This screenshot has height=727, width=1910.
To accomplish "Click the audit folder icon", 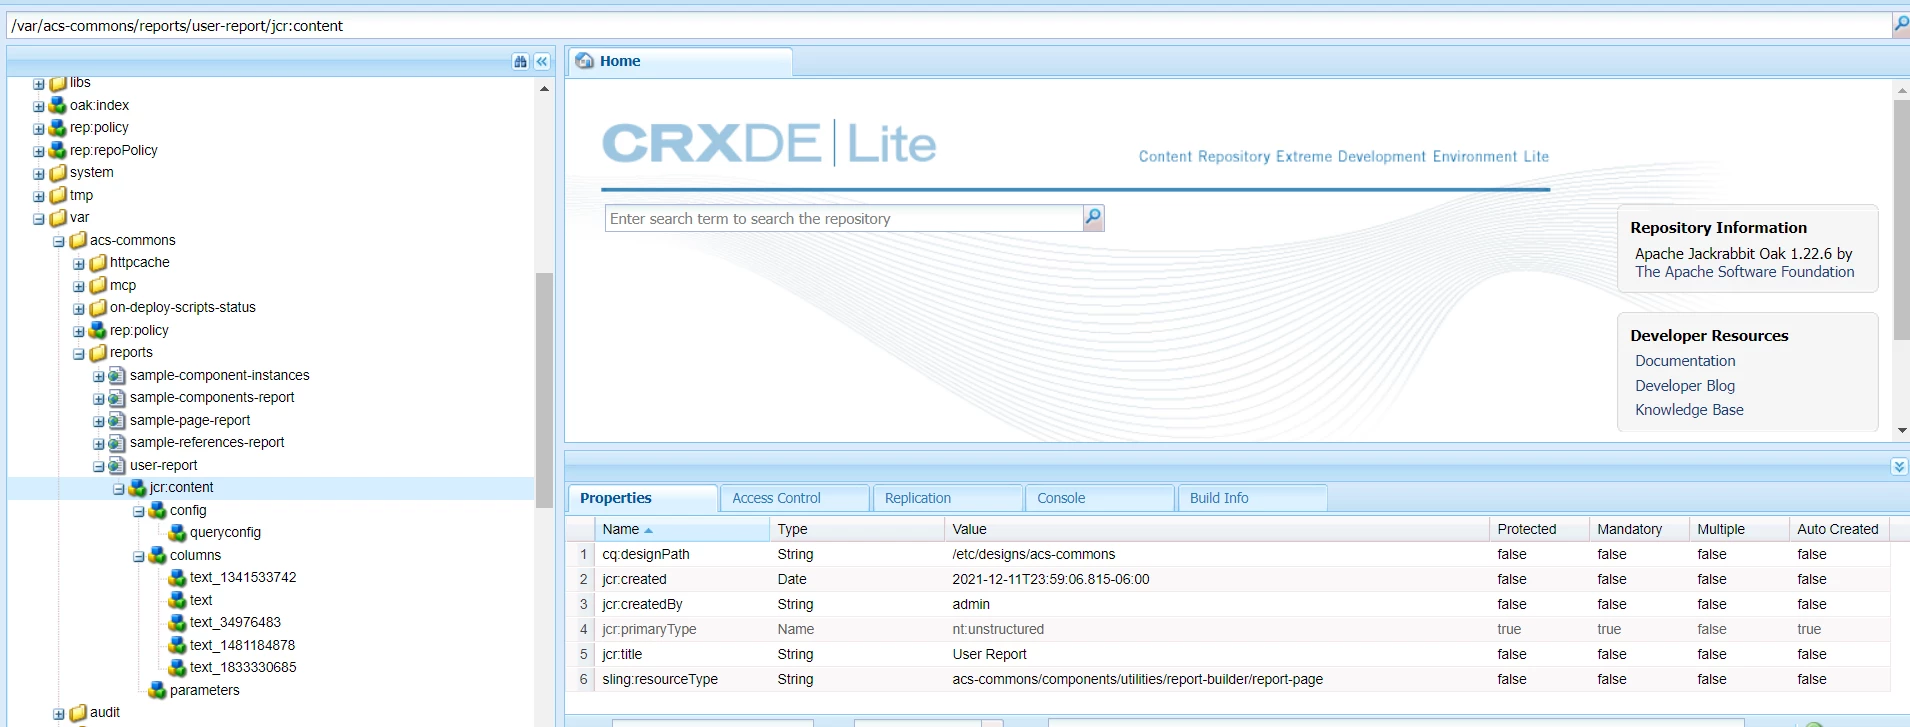I will point(78,713).
